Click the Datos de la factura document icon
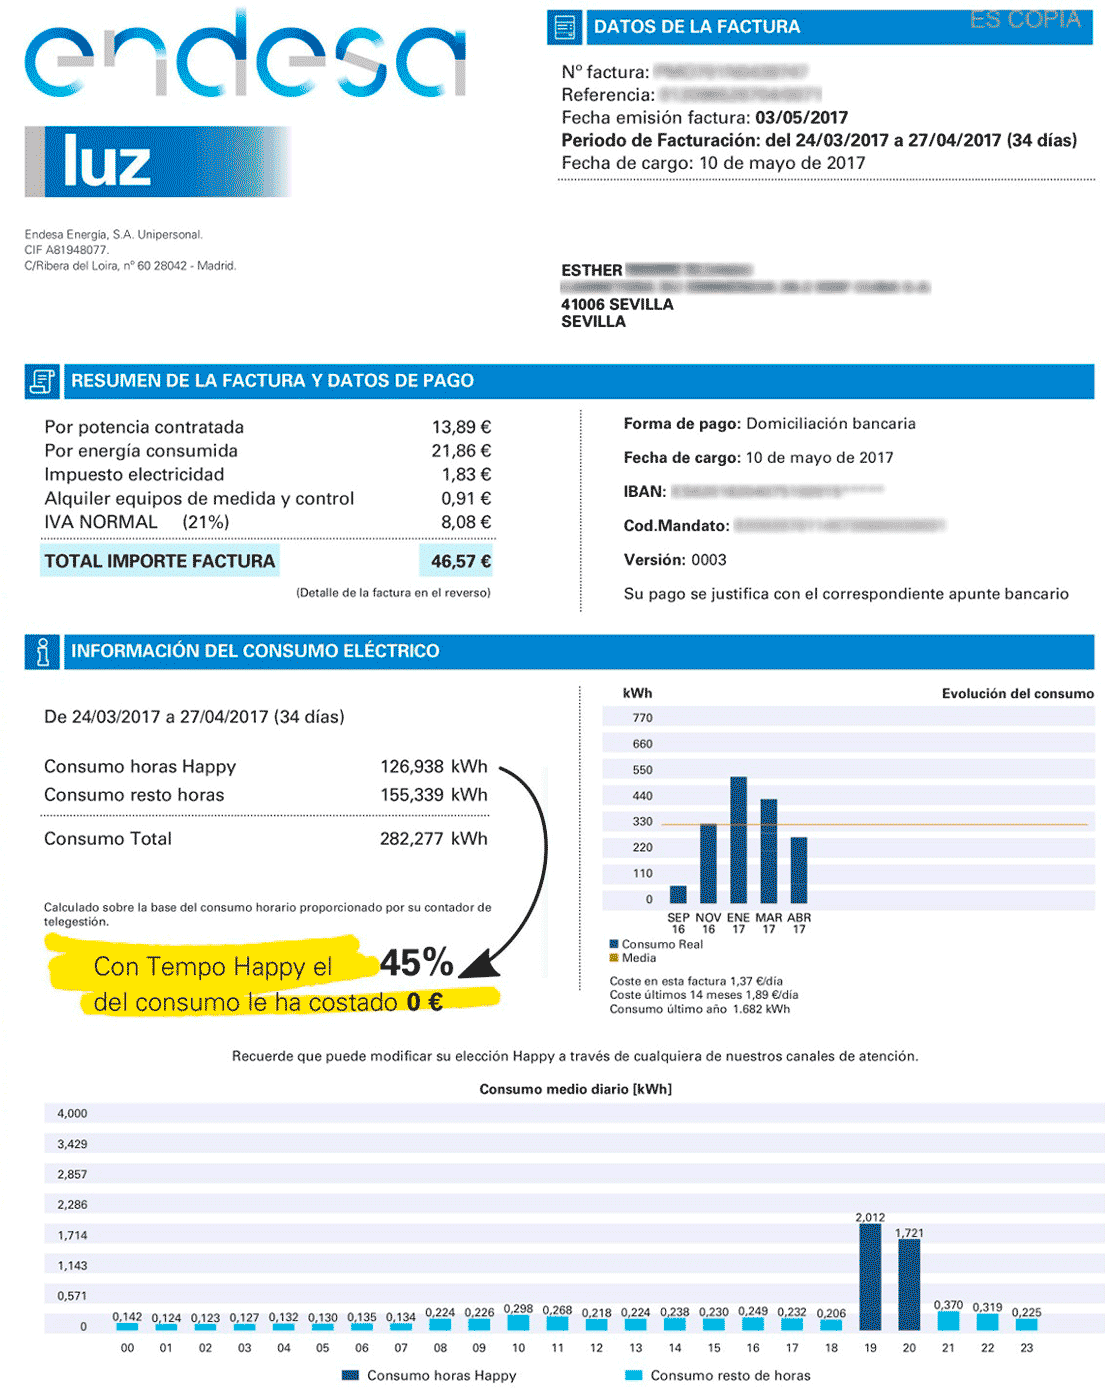Image resolution: width=1105 pixels, height=1400 pixels. coord(565,27)
